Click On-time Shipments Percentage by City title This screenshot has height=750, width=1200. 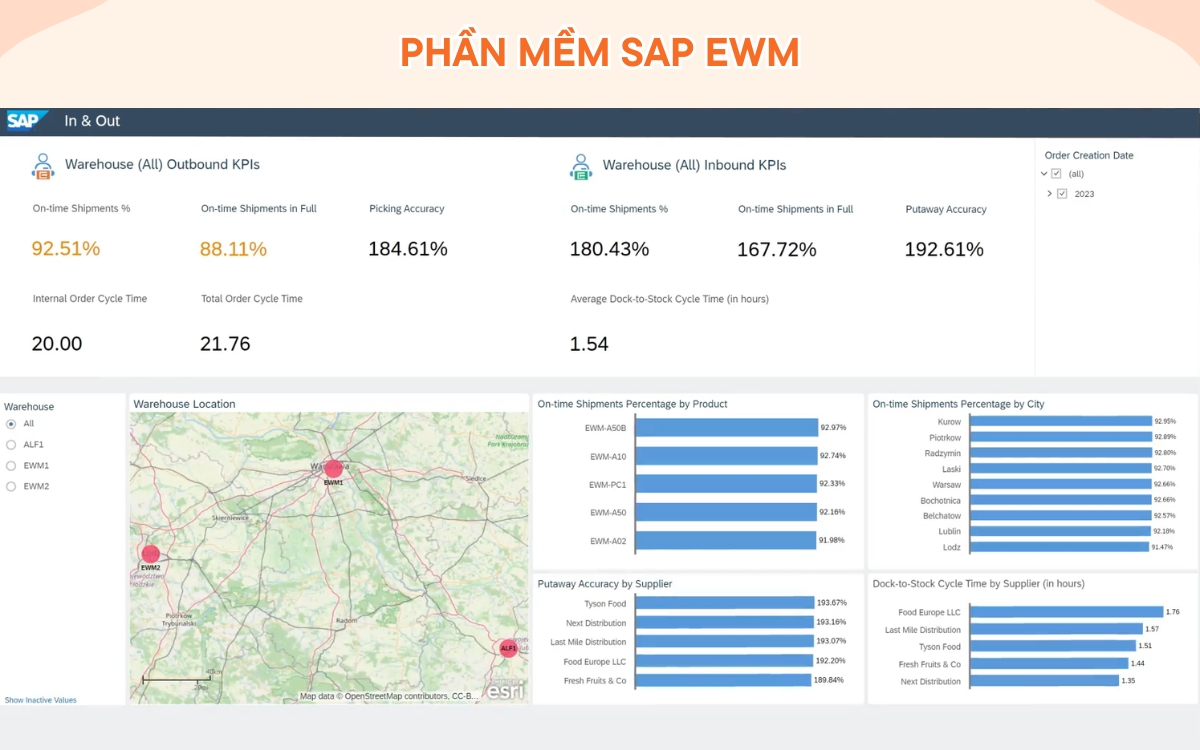(x=958, y=404)
